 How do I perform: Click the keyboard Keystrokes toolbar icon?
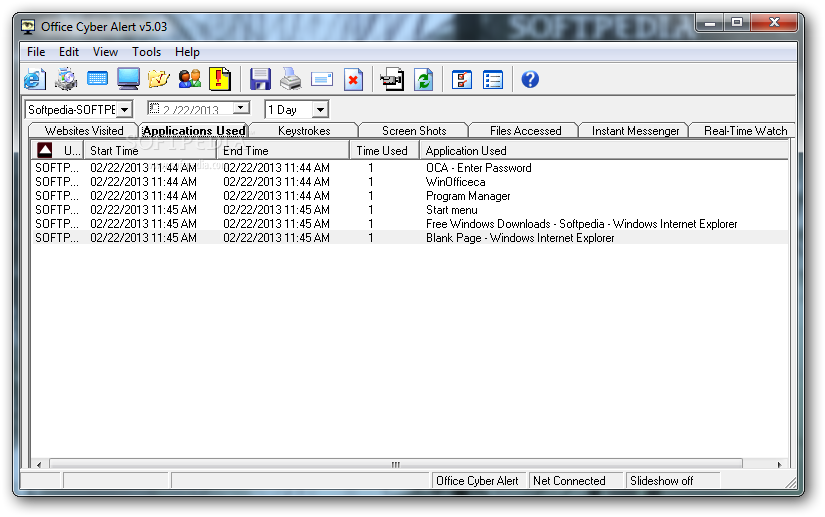tap(97, 79)
